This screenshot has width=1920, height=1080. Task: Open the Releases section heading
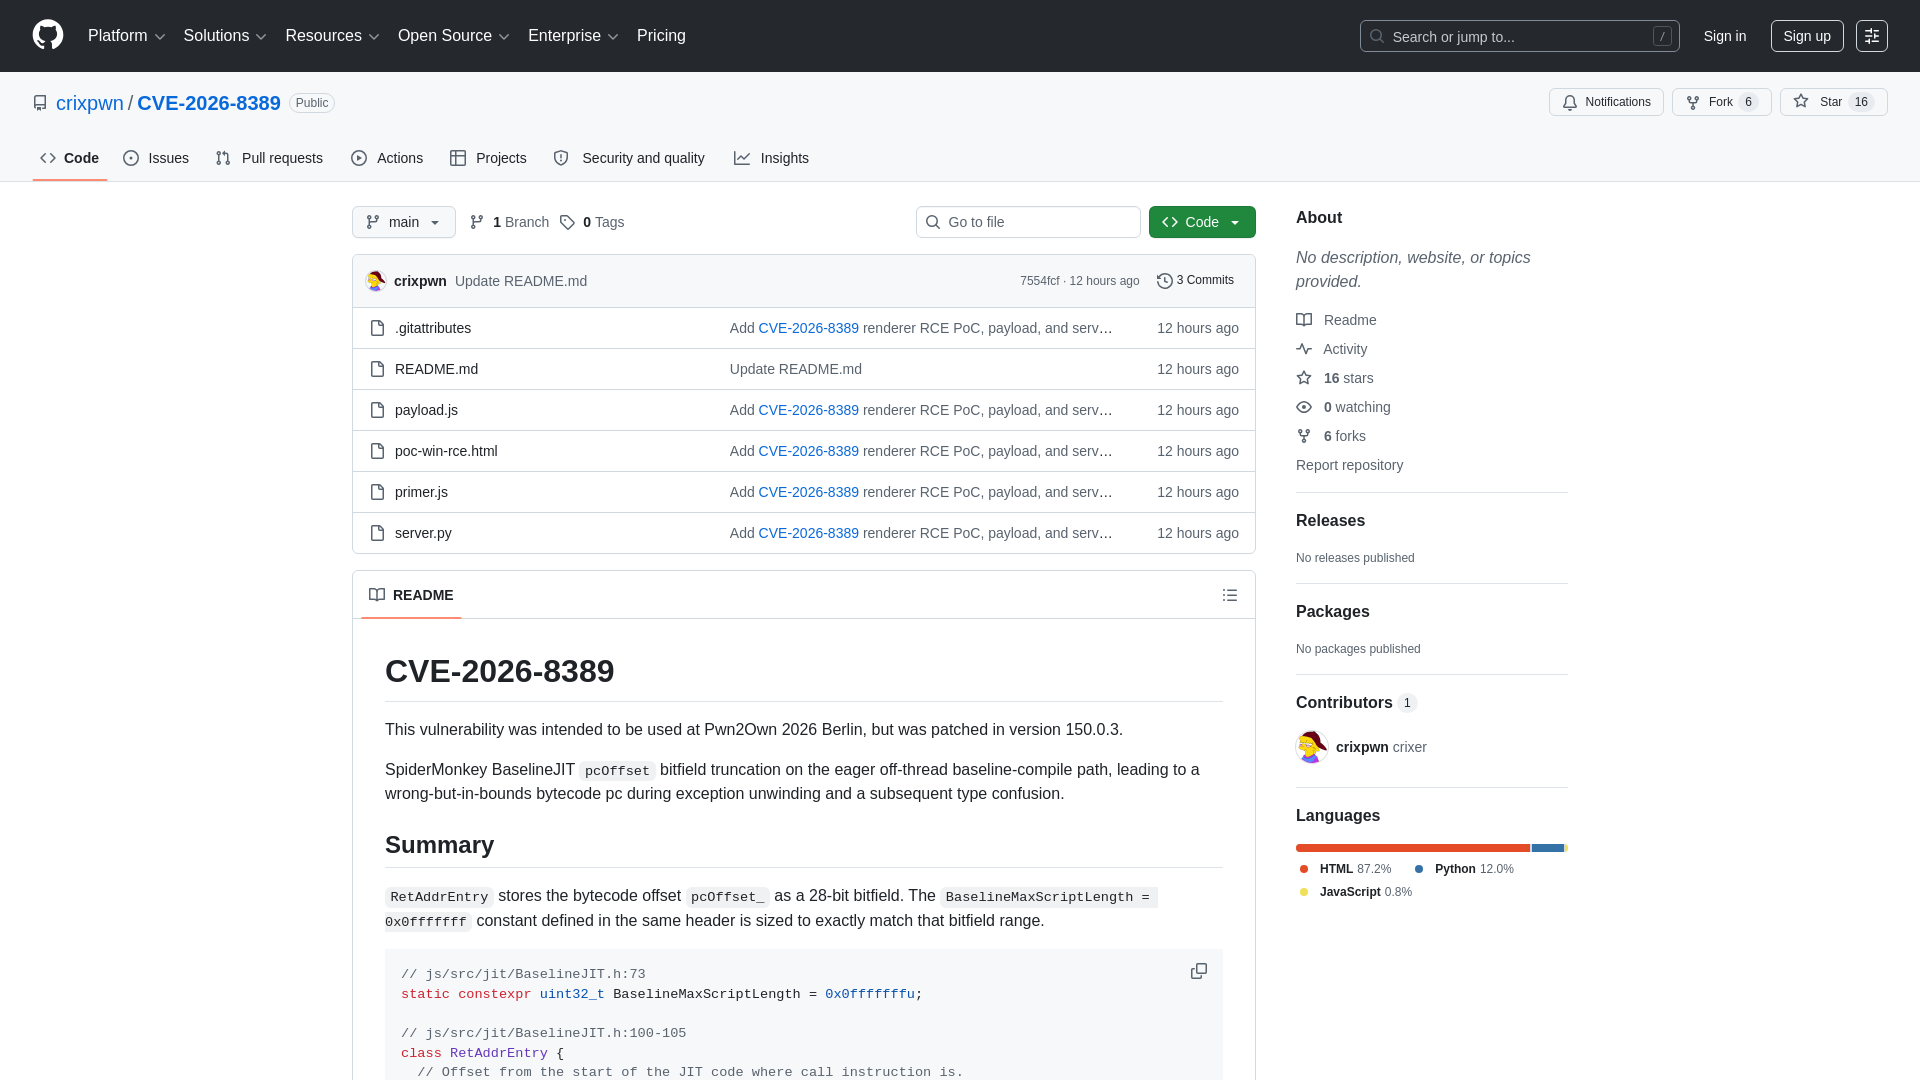[x=1330, y=521]
